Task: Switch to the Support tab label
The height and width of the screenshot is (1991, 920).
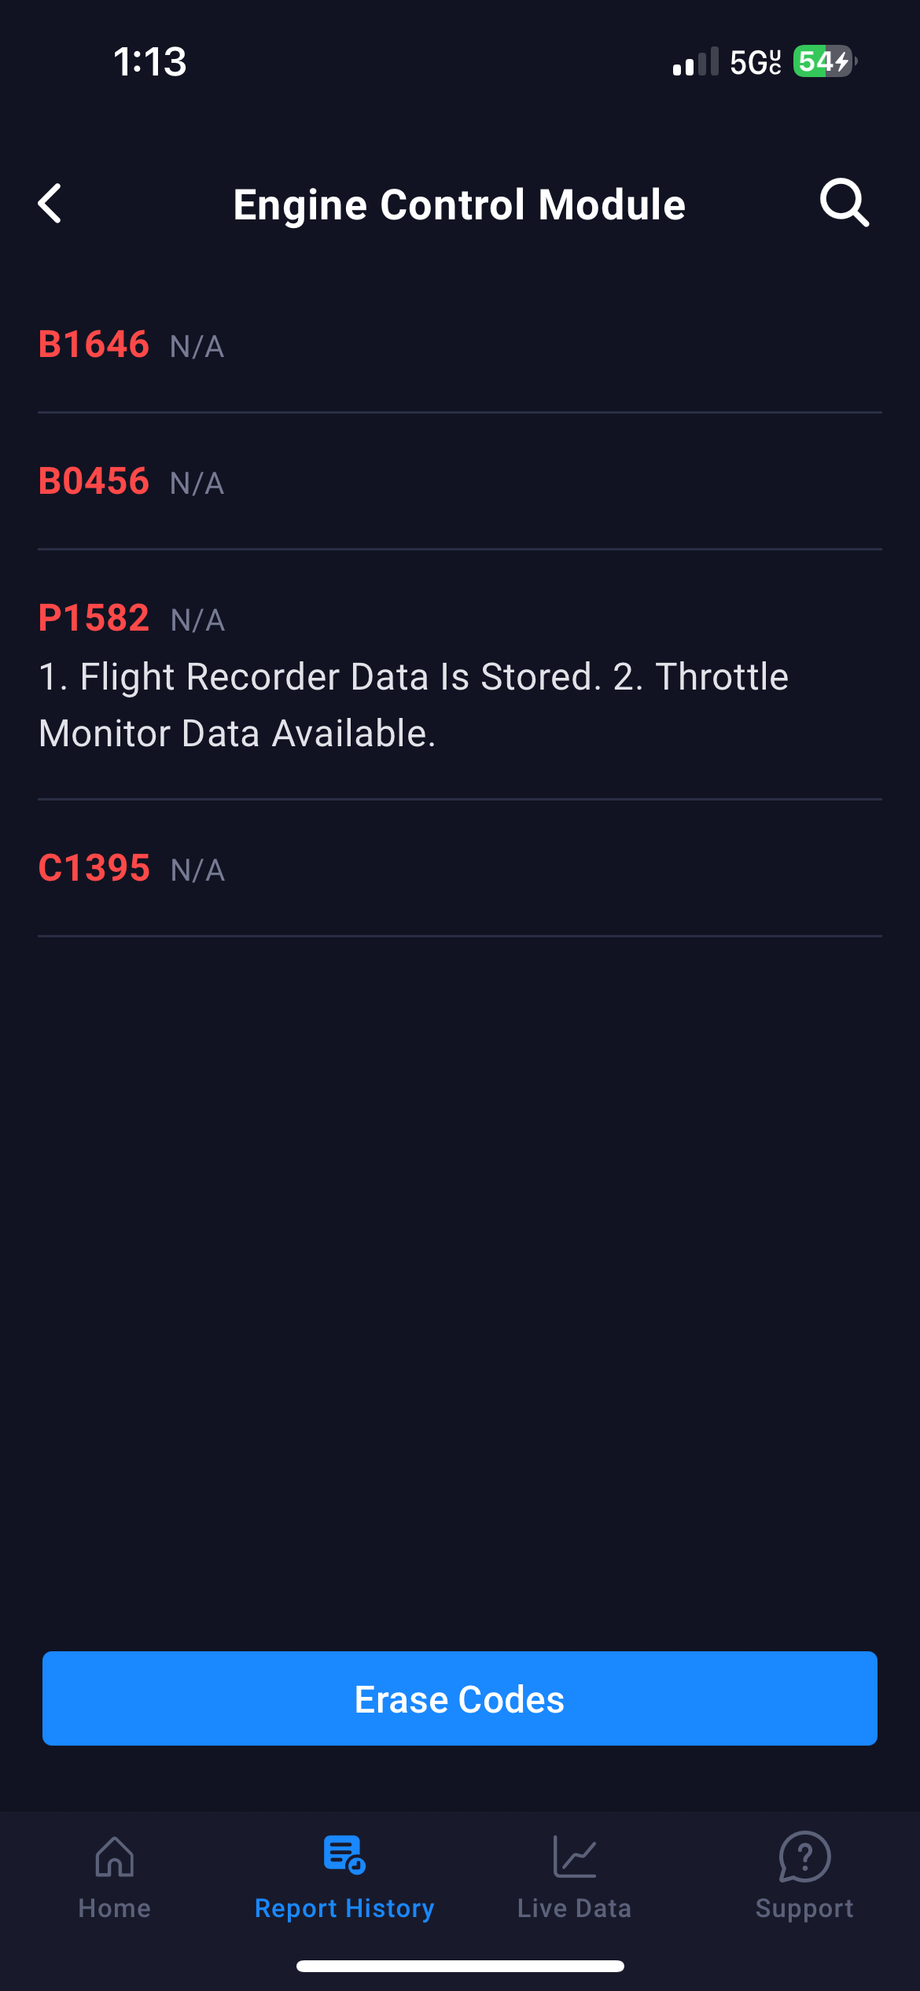Action: [x=804, y=1908]
